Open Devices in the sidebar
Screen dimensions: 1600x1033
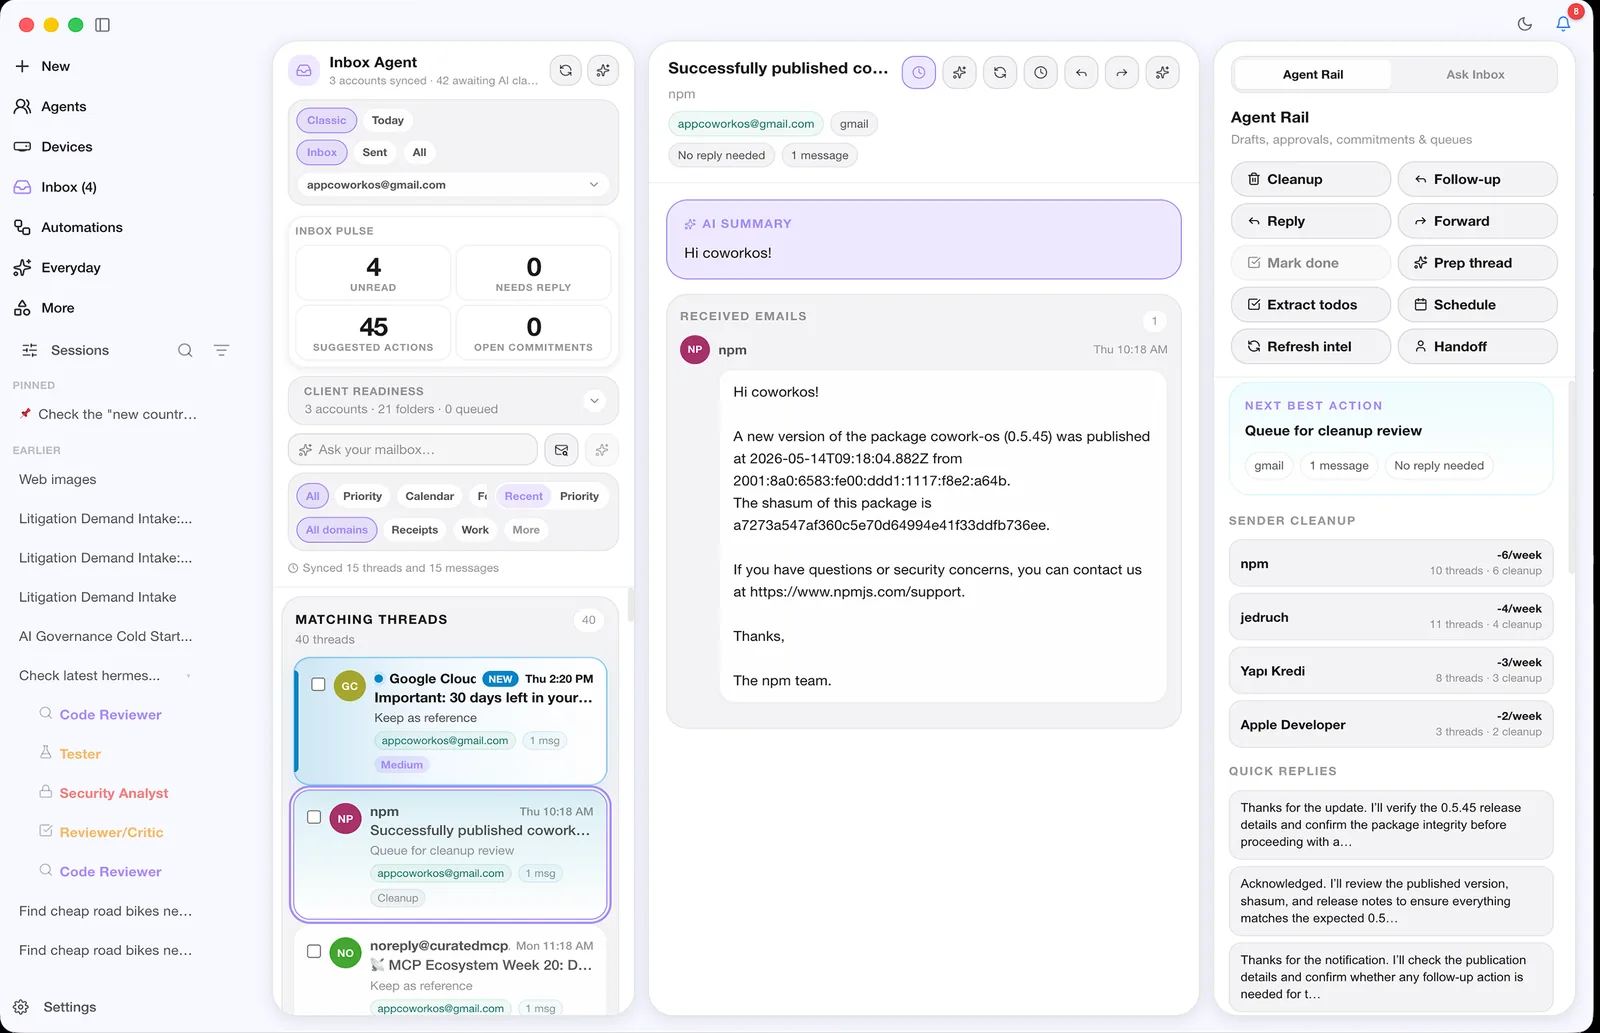tap(66, 146)
